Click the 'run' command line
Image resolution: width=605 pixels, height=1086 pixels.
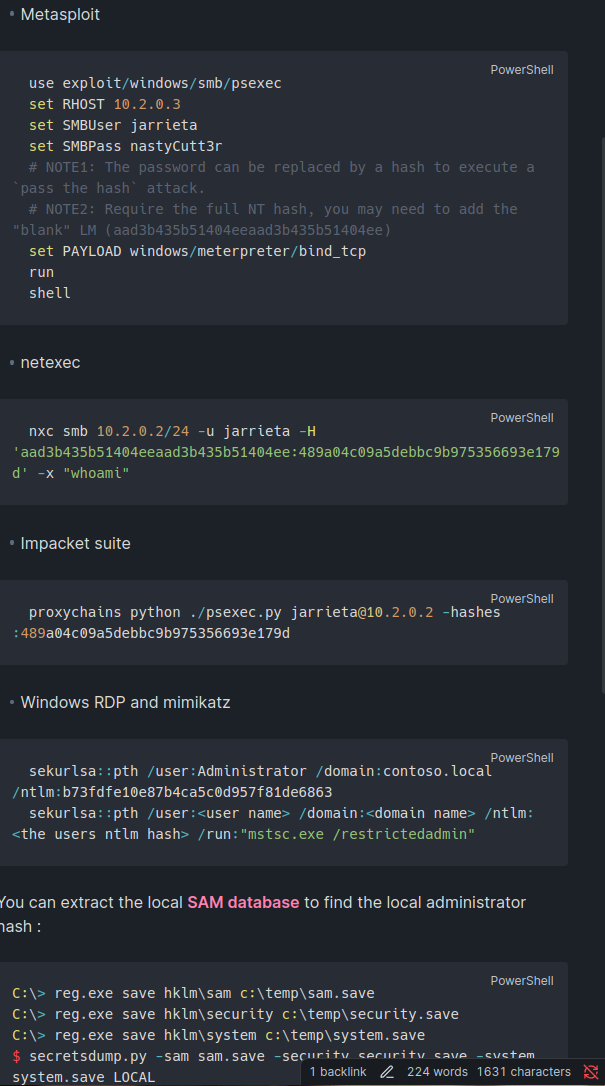(42, 272)
